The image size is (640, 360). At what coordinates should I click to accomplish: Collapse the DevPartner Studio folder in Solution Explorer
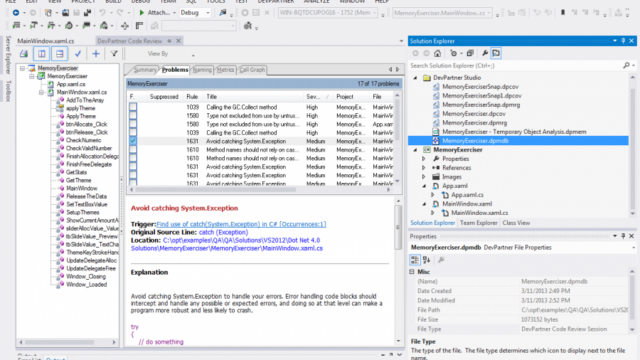[416, 78]
